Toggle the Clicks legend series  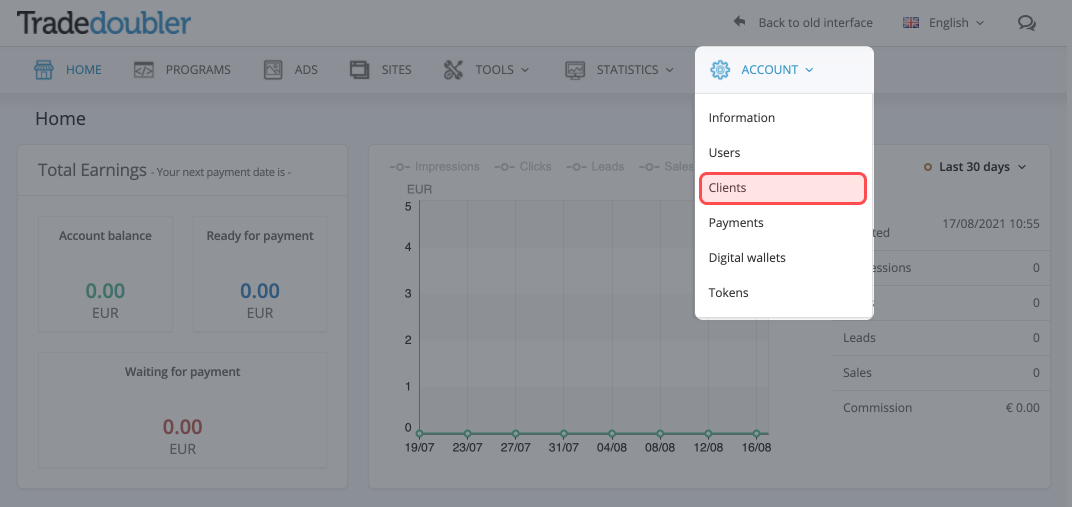[523, 167]
